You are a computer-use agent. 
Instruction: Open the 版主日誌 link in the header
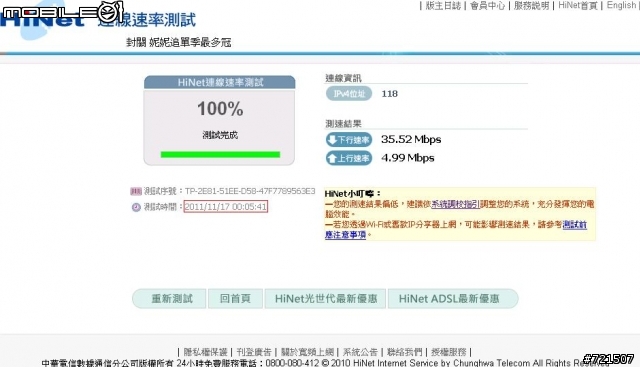point(443,6)
